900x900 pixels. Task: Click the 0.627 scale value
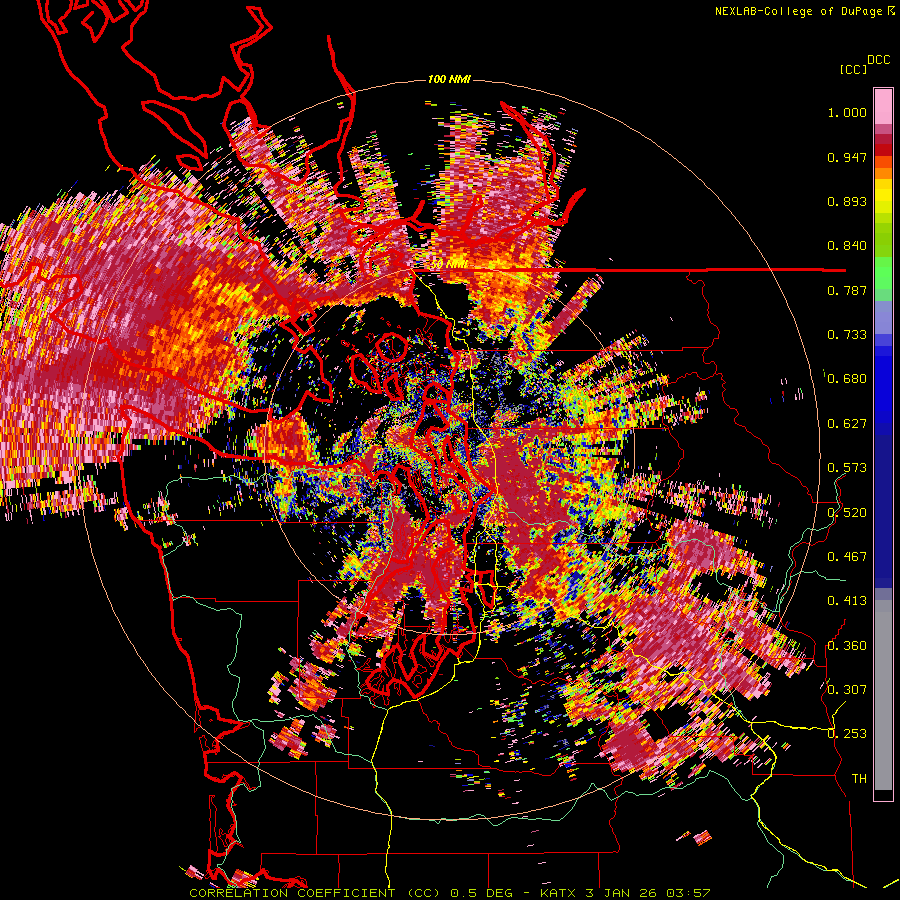847,424
